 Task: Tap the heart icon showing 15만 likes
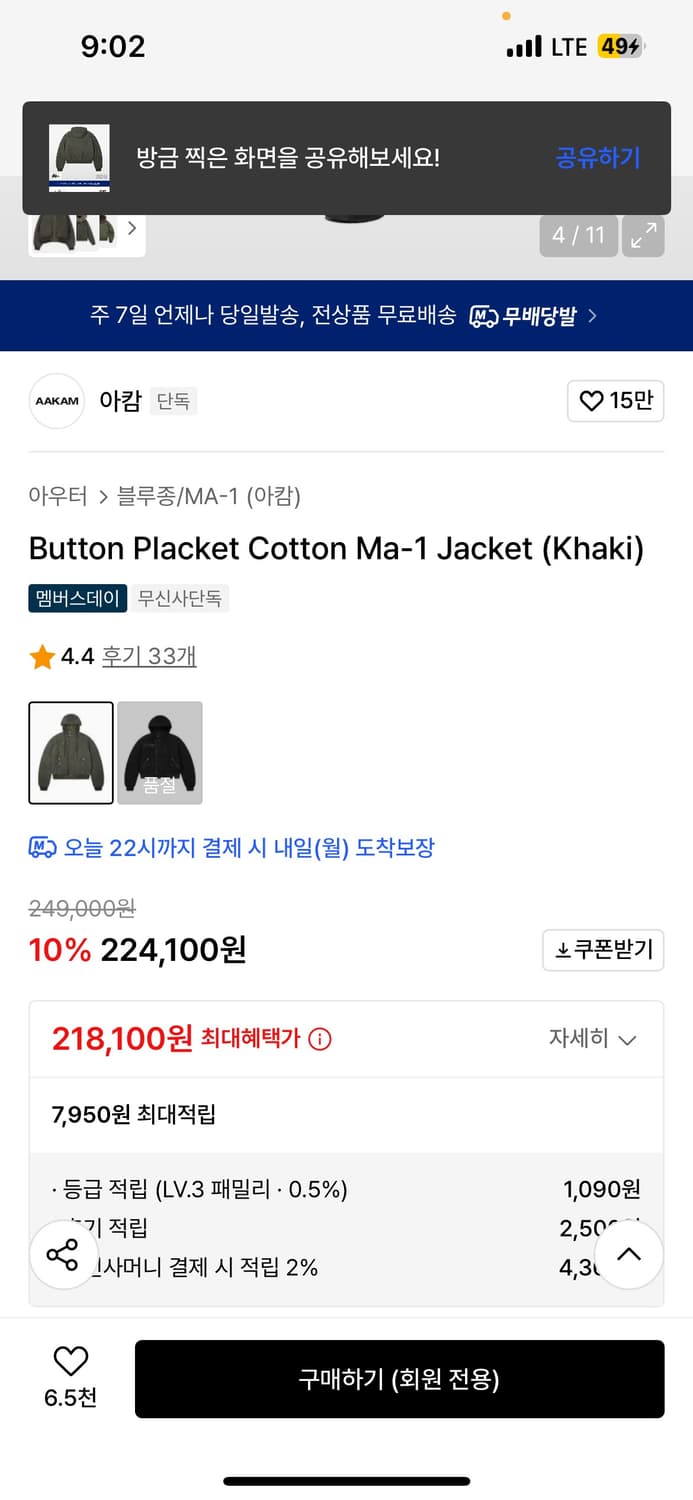pos(591,400)
